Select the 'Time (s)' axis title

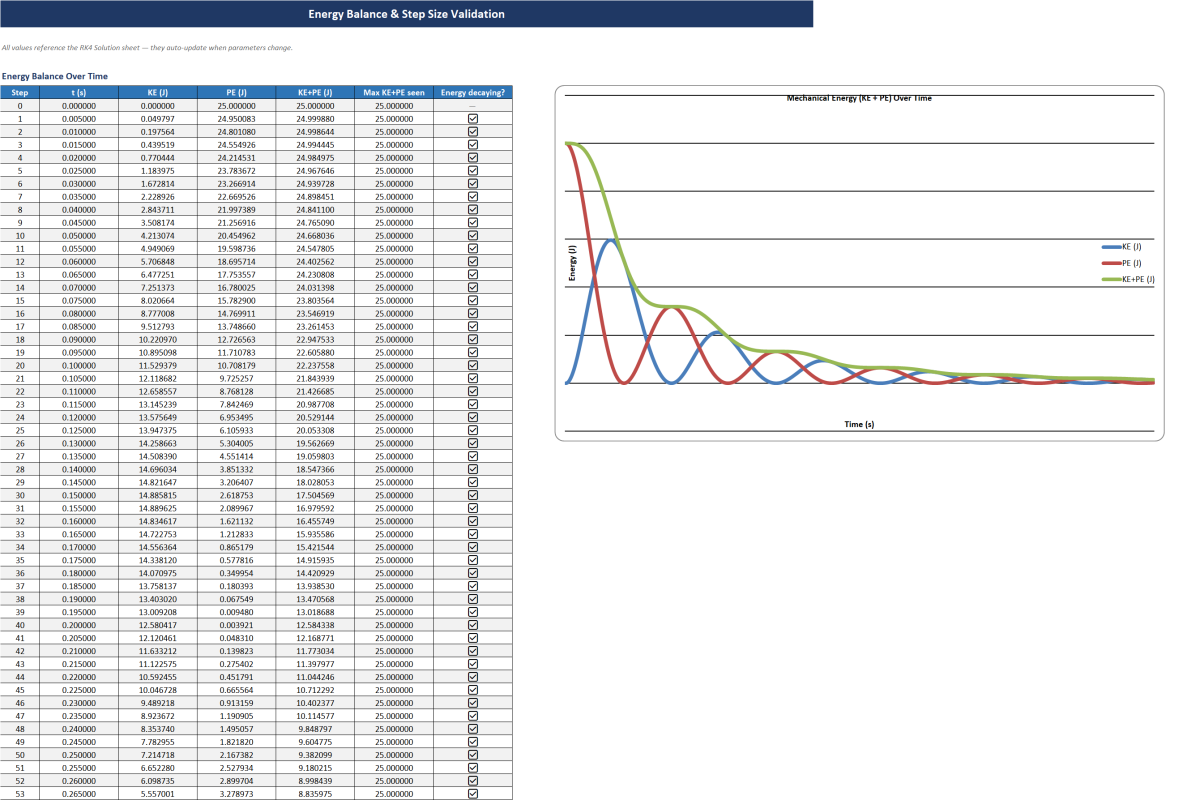tap(859, 424)
